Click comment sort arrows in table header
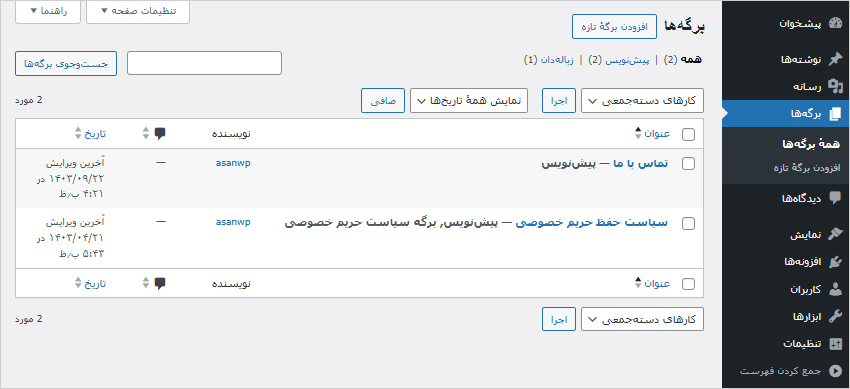 [145, 133]
